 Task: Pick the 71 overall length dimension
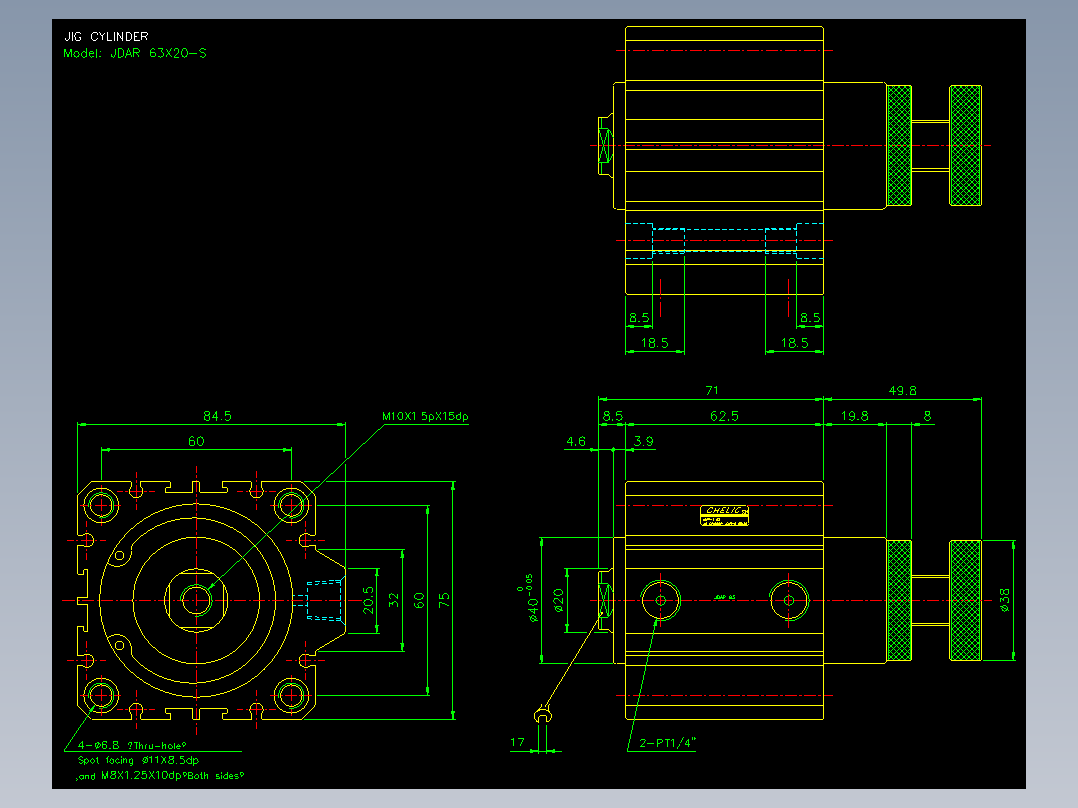712,391
